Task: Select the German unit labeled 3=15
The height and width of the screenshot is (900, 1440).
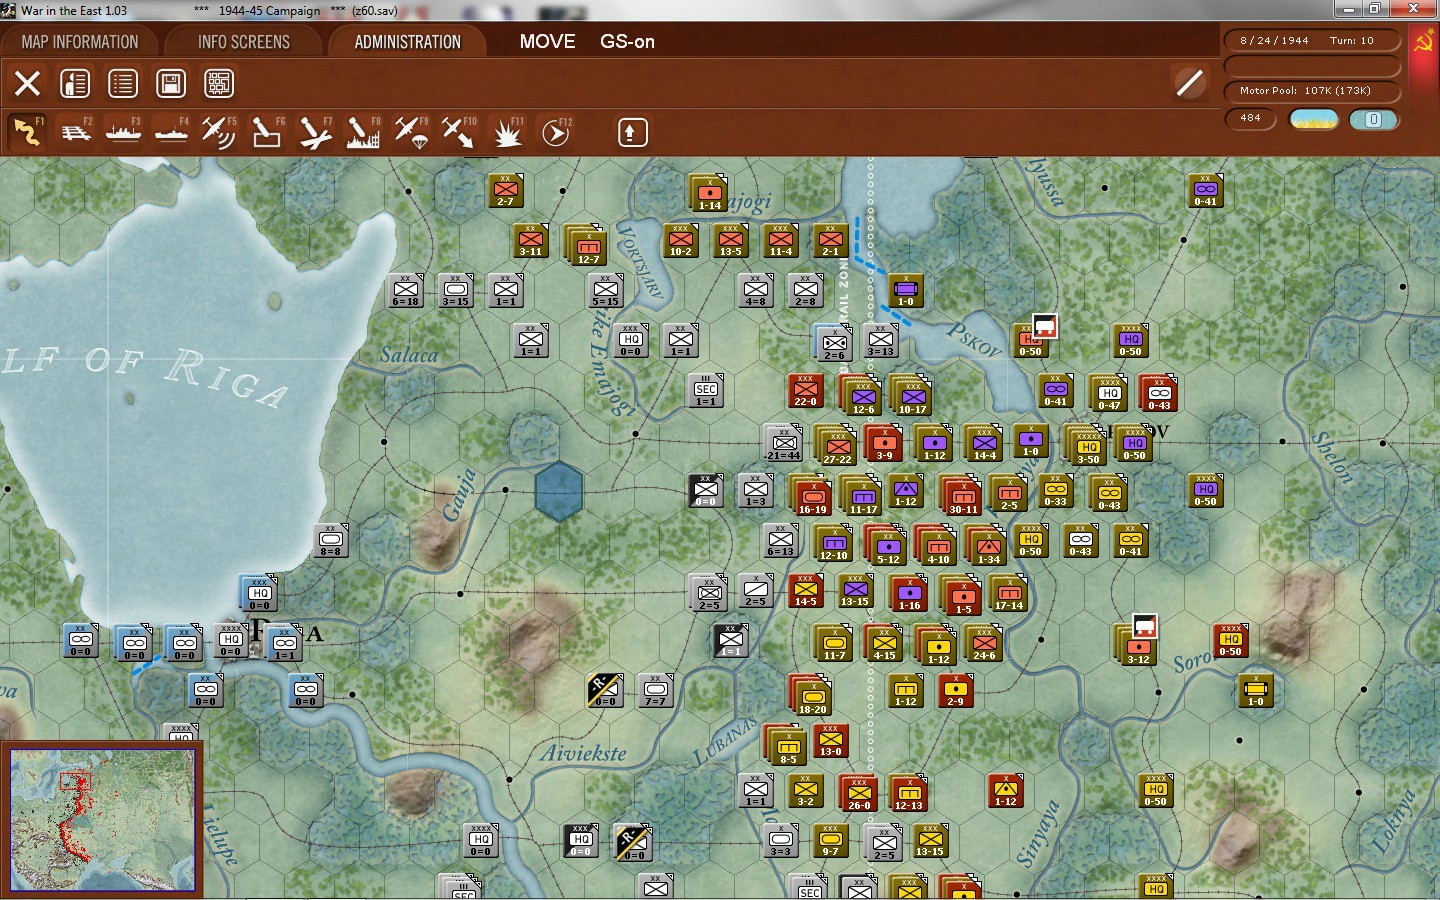Action: 456,290
